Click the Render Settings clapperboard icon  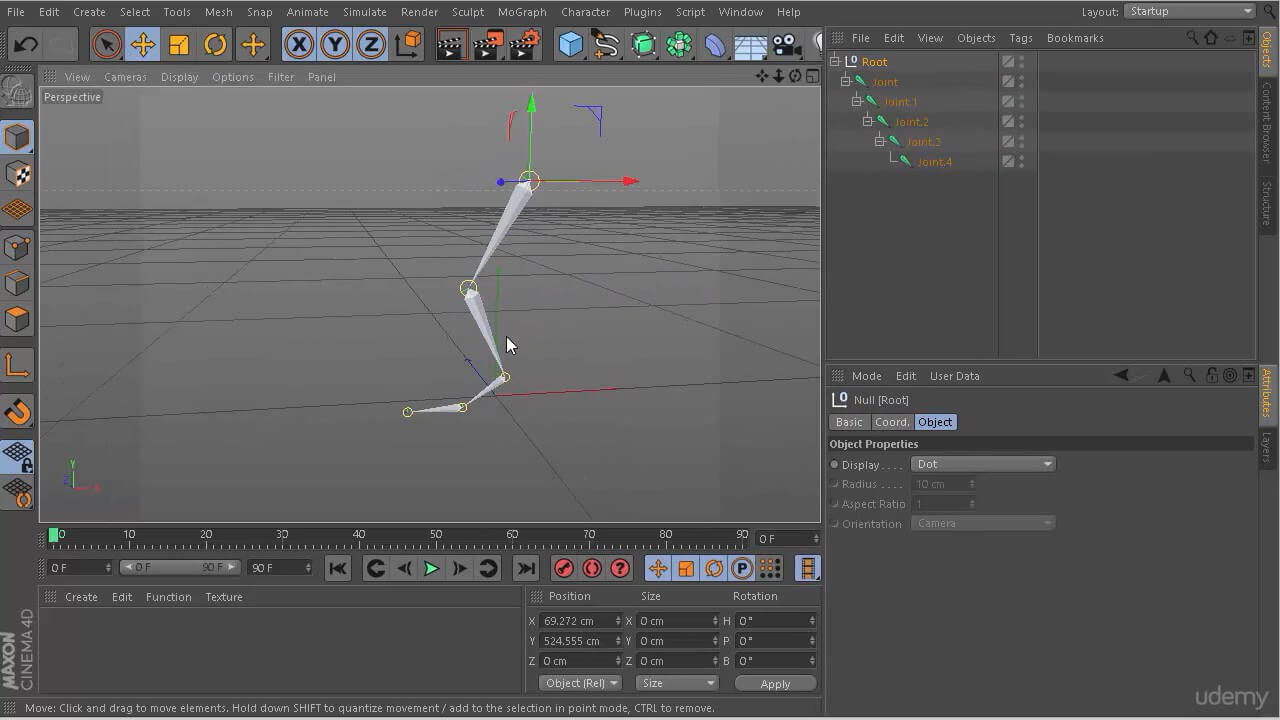(x=523, y=45)
